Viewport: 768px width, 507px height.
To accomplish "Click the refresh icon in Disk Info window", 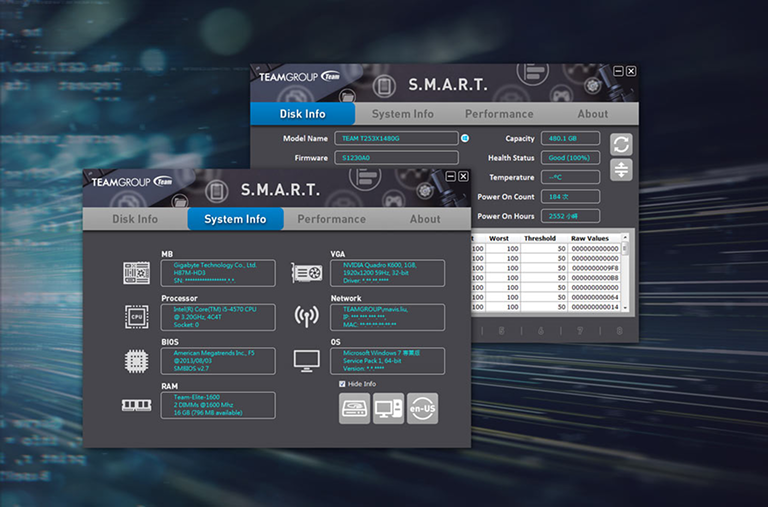I will point(621,145).
